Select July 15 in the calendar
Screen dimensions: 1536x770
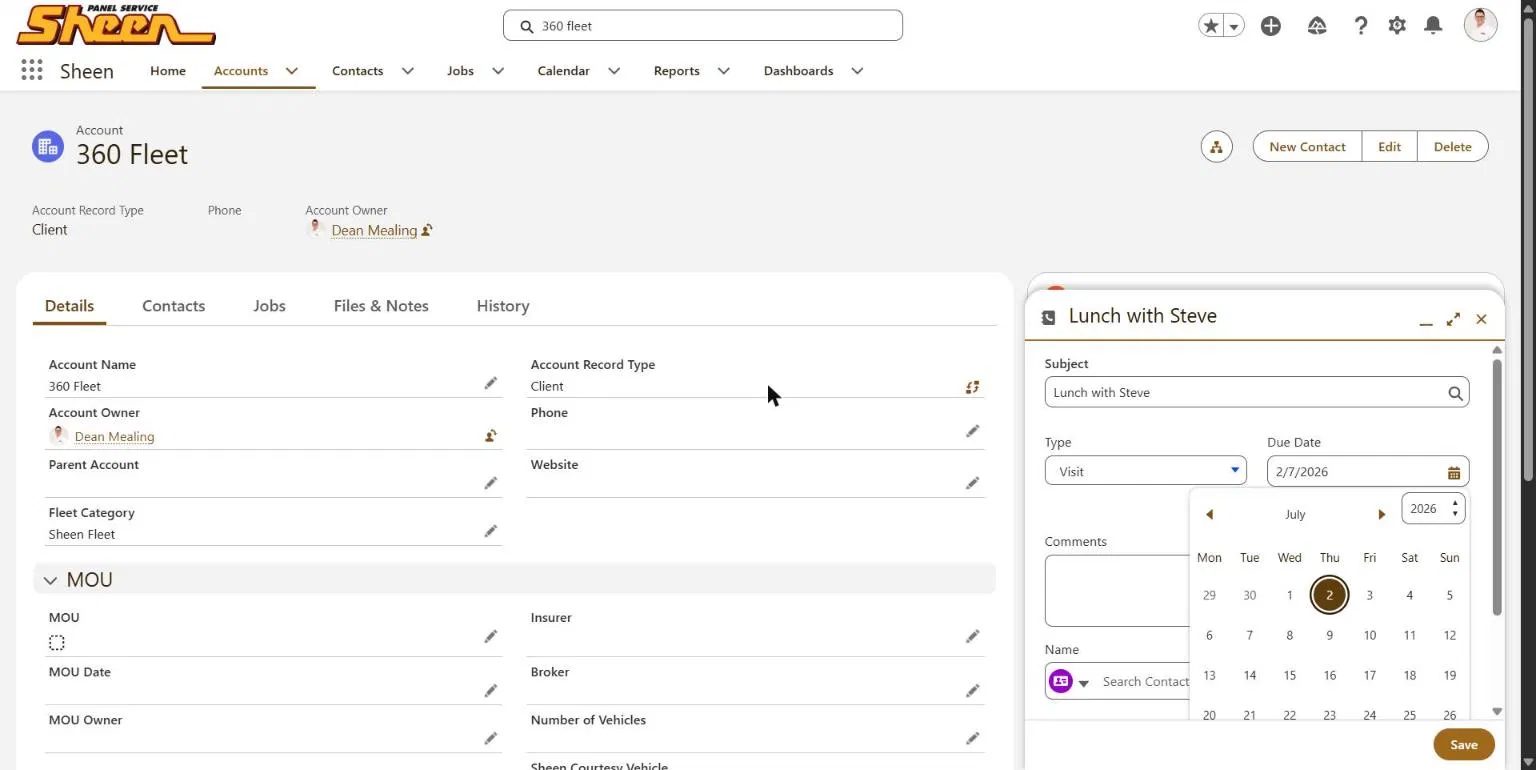point(1290,675)
